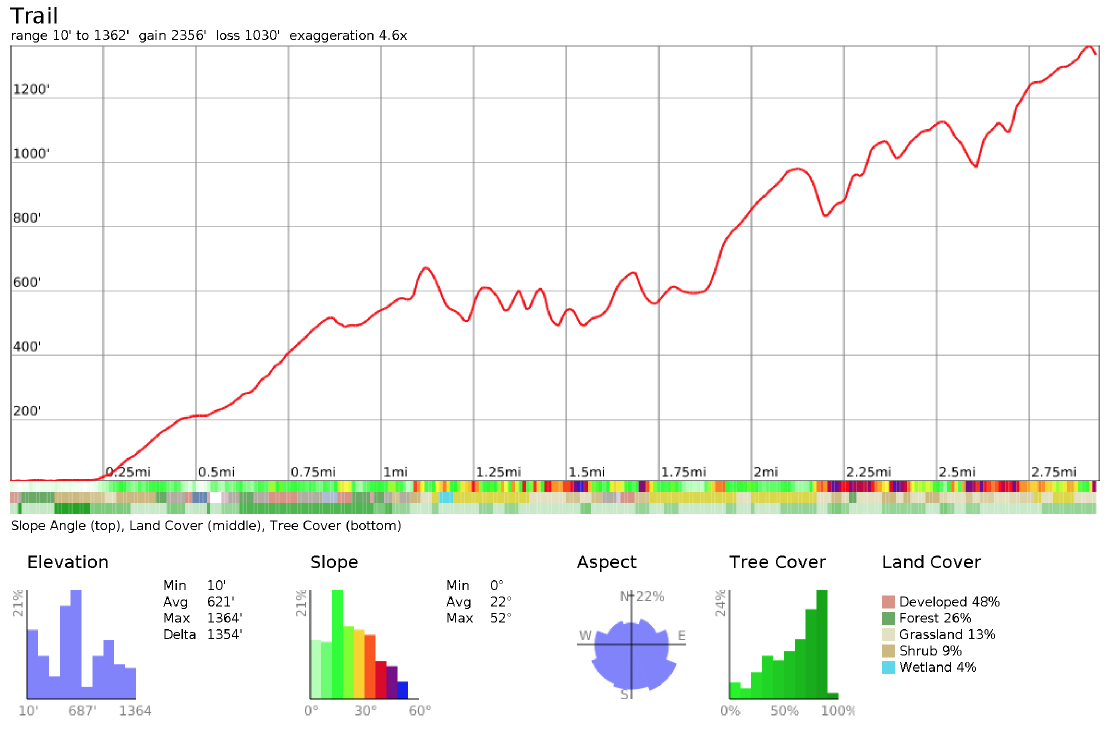Click the Forest land cover color swatch
Image resolution: width=1117 pixels, height=743 pixels.
click(889, 618)
